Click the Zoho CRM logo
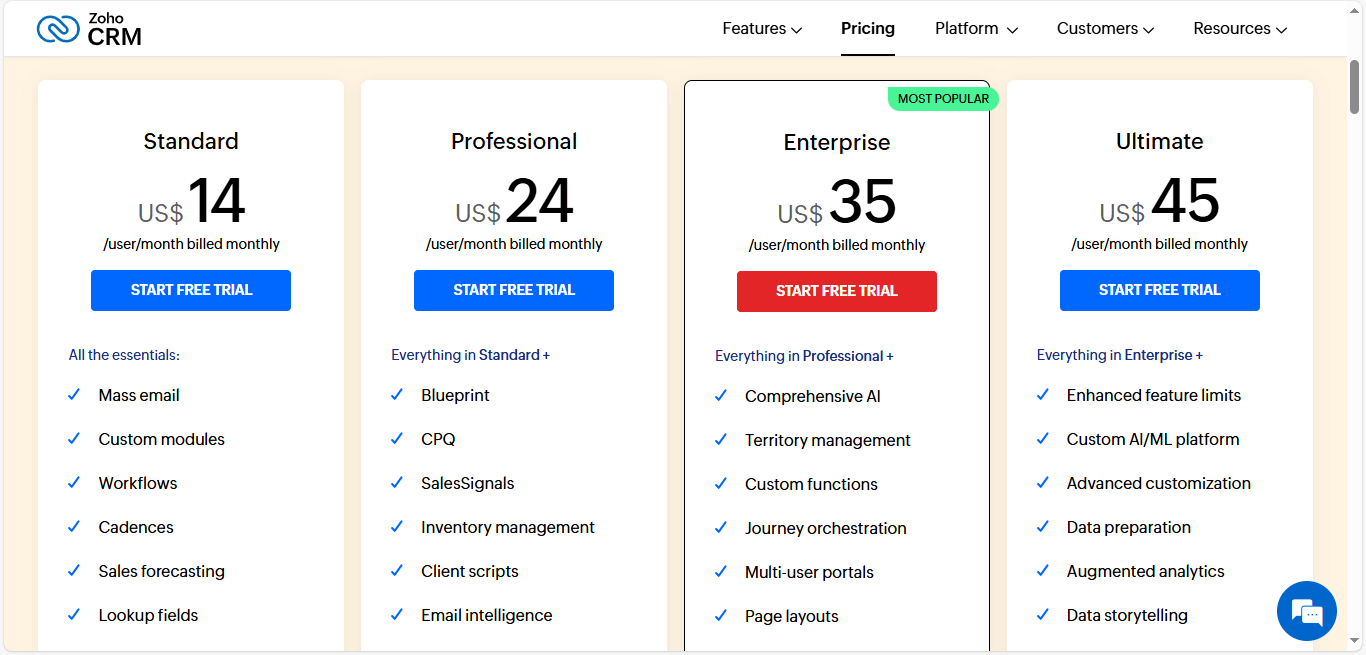 coord(89,30)
